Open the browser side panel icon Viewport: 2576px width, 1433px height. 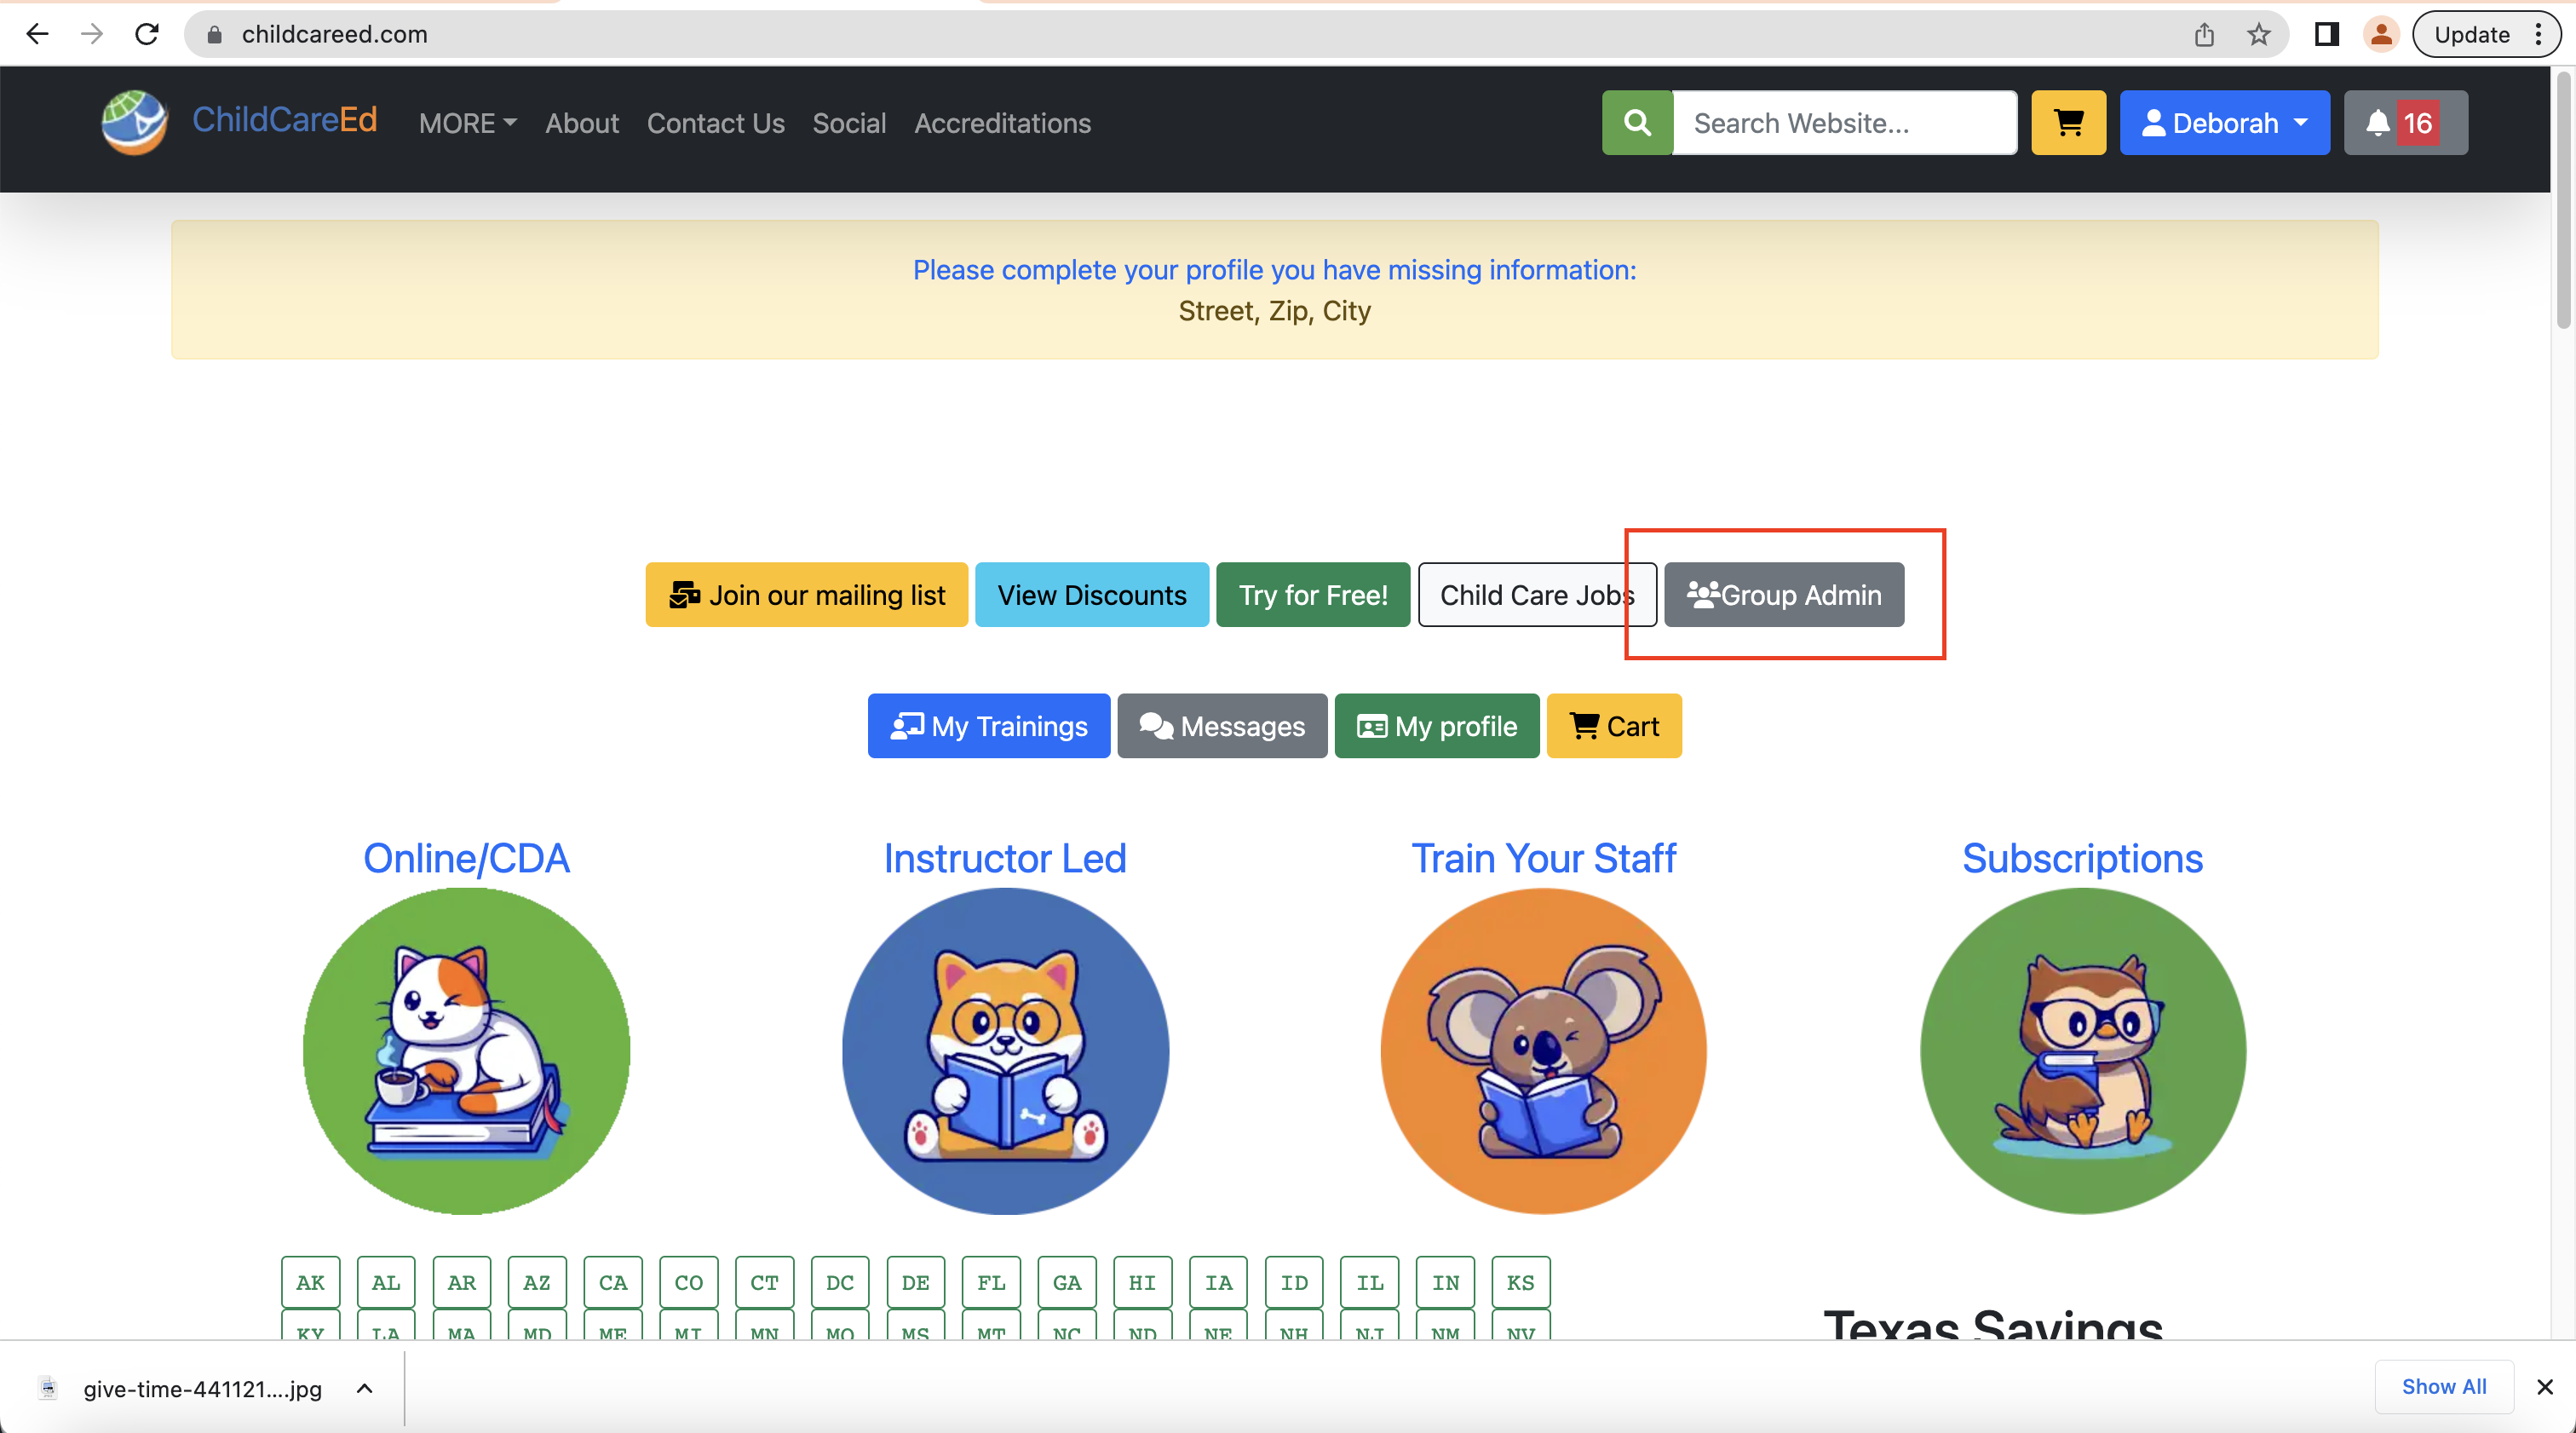pyautogui.click(x=2326, y=35)
